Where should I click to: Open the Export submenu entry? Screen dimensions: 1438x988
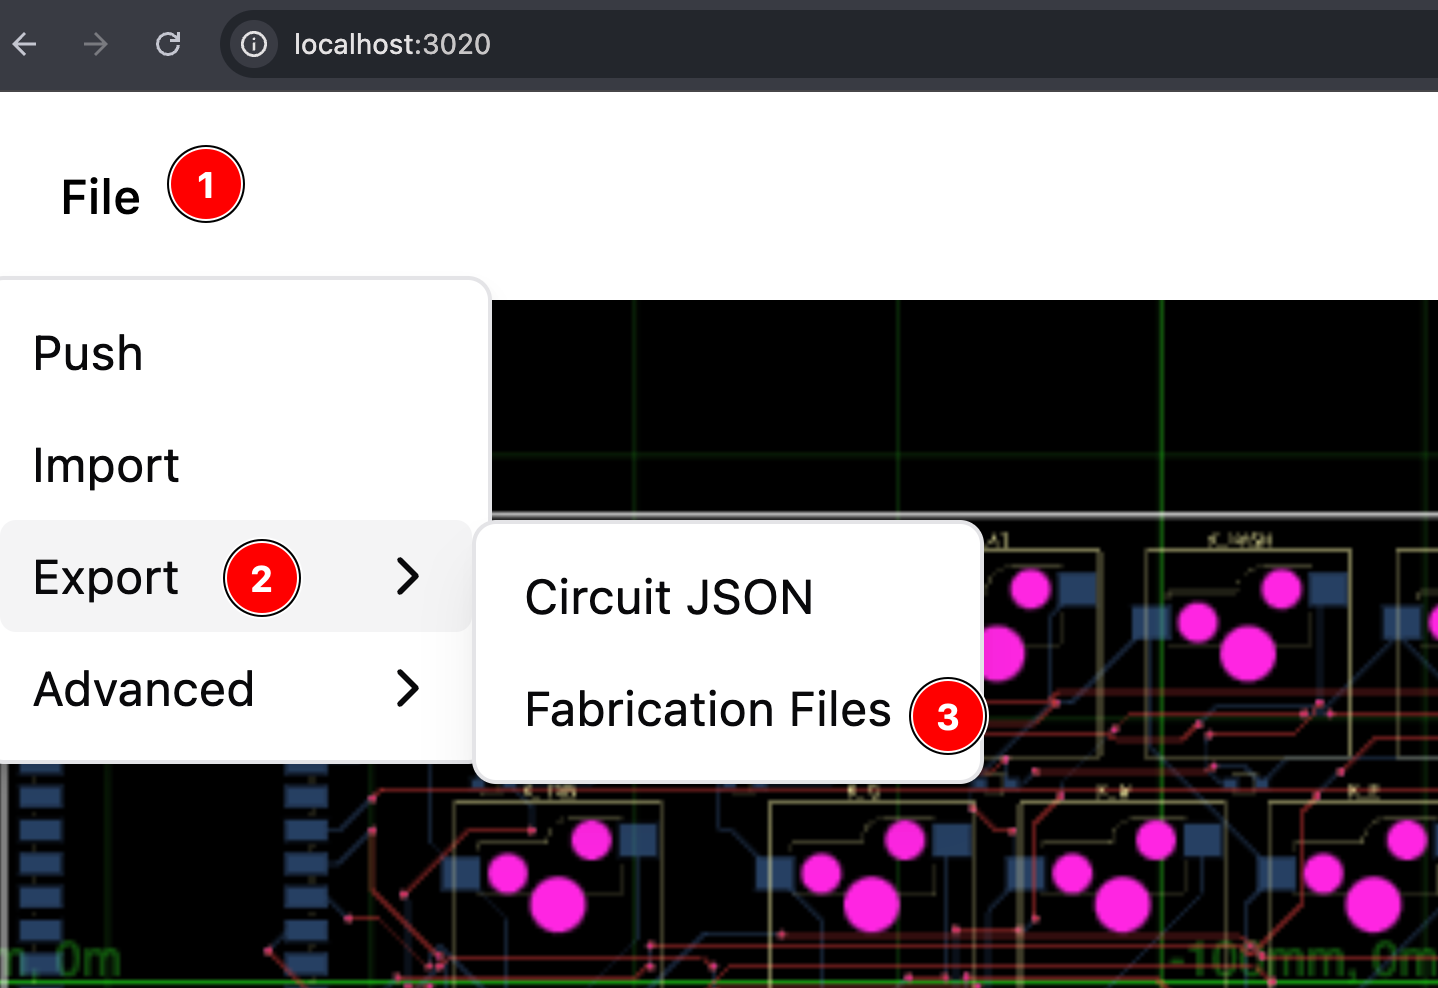pos(106,578)
